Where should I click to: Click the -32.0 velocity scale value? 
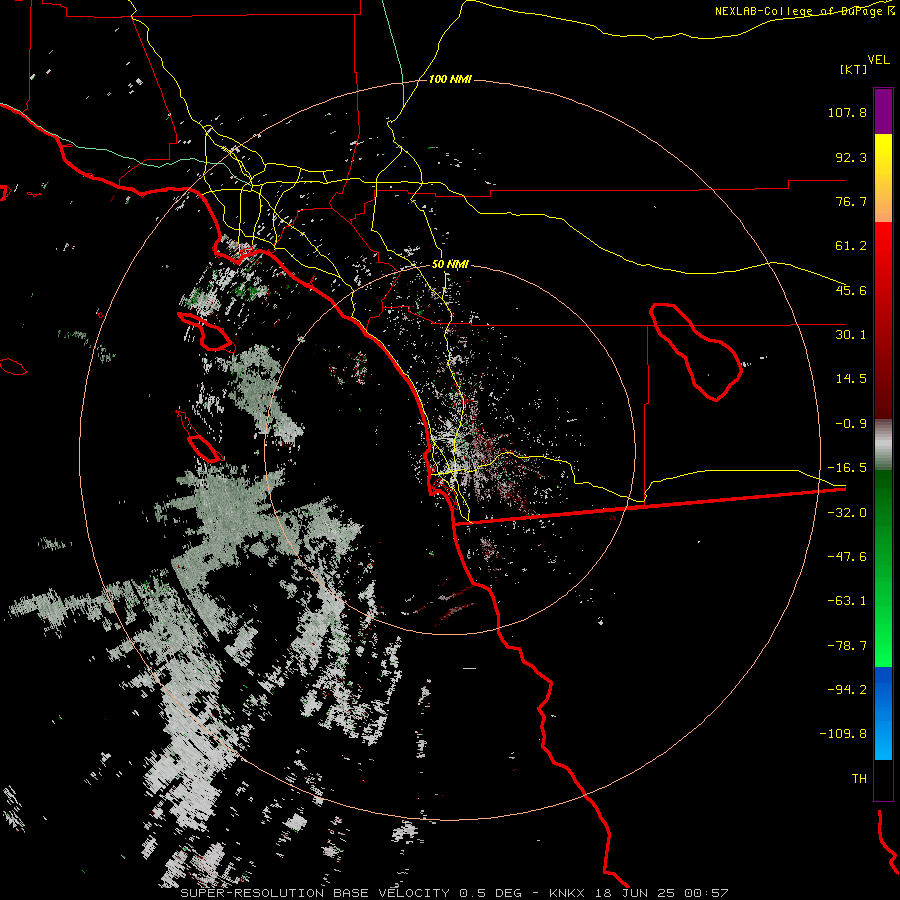pyautogui.click(x=847, y=513)
